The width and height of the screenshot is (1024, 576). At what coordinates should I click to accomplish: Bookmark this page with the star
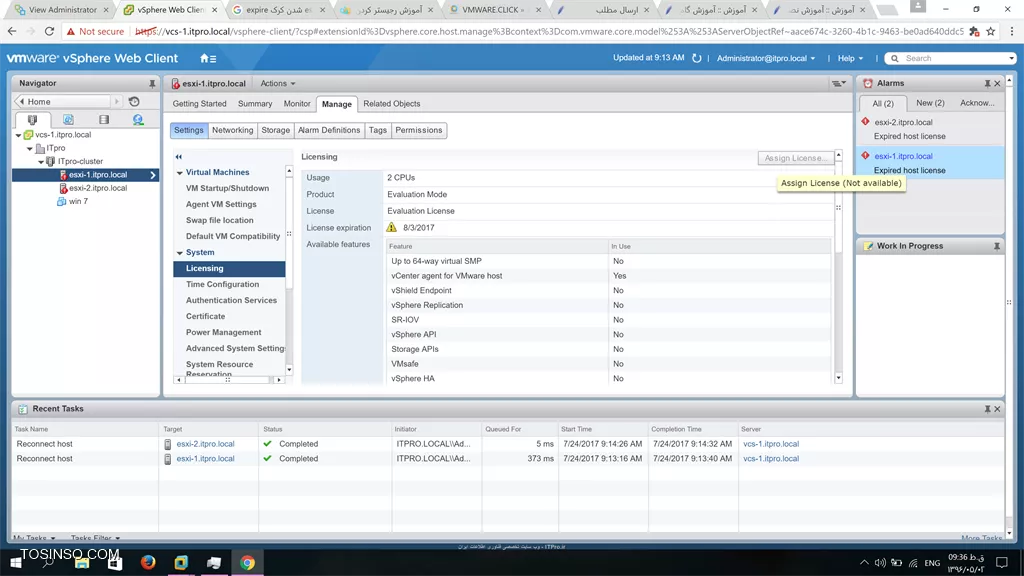[x=991, y=31]
